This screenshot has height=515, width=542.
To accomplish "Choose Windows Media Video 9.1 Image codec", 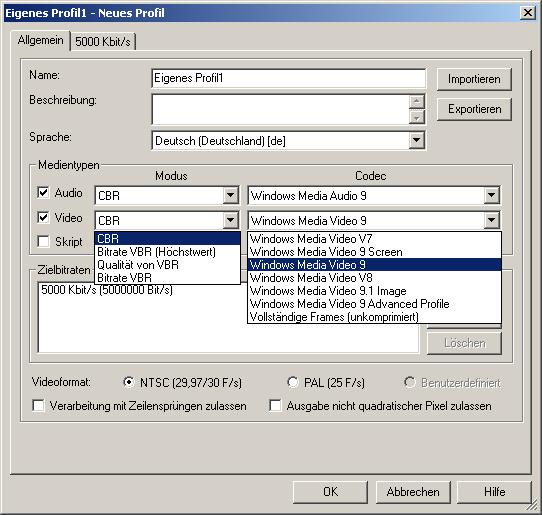I will pyautogui.click(x=374, y=291).
